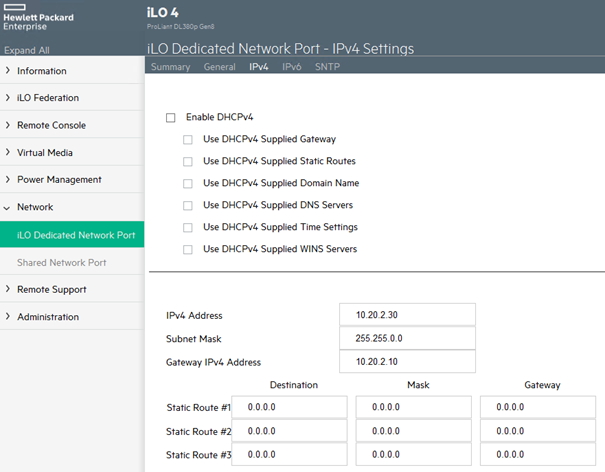The image size is (605, 472).
Task: Click Static Route #2 Gateway field
Action: [538, 431]
